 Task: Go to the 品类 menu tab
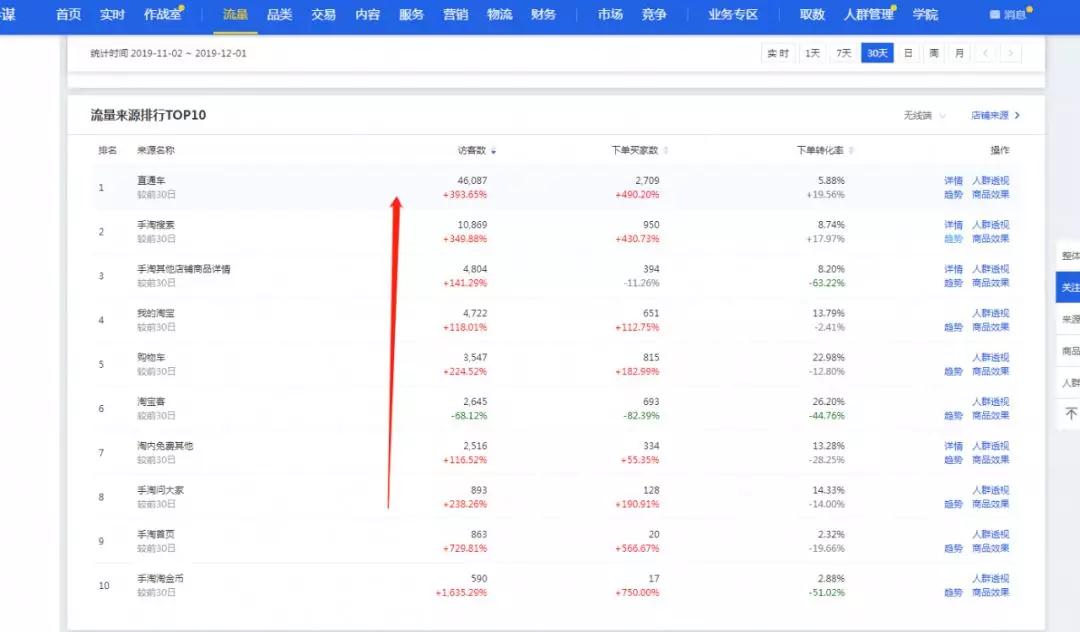[x=279, y=15]
